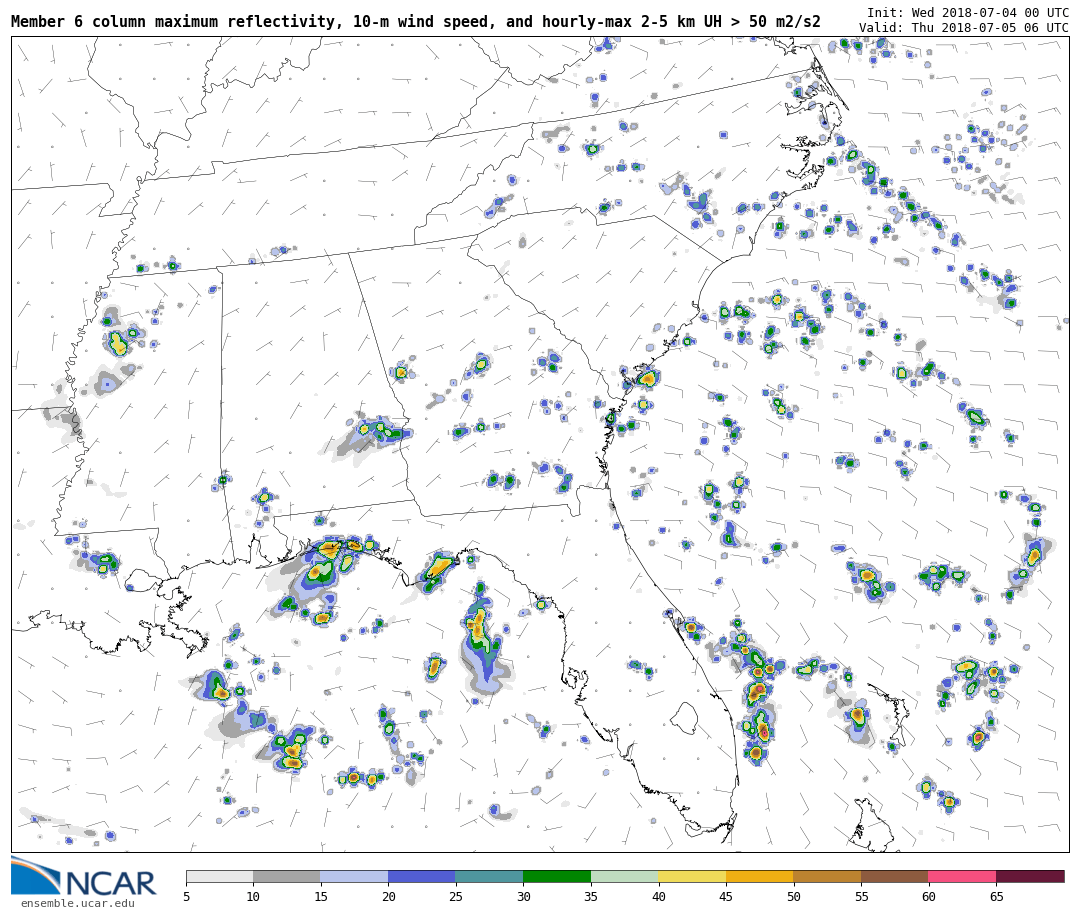This screenshot has height=915, width=1080.
Task: Select the pink 60–65 colorbar segment
Action: tap(961, 877)
